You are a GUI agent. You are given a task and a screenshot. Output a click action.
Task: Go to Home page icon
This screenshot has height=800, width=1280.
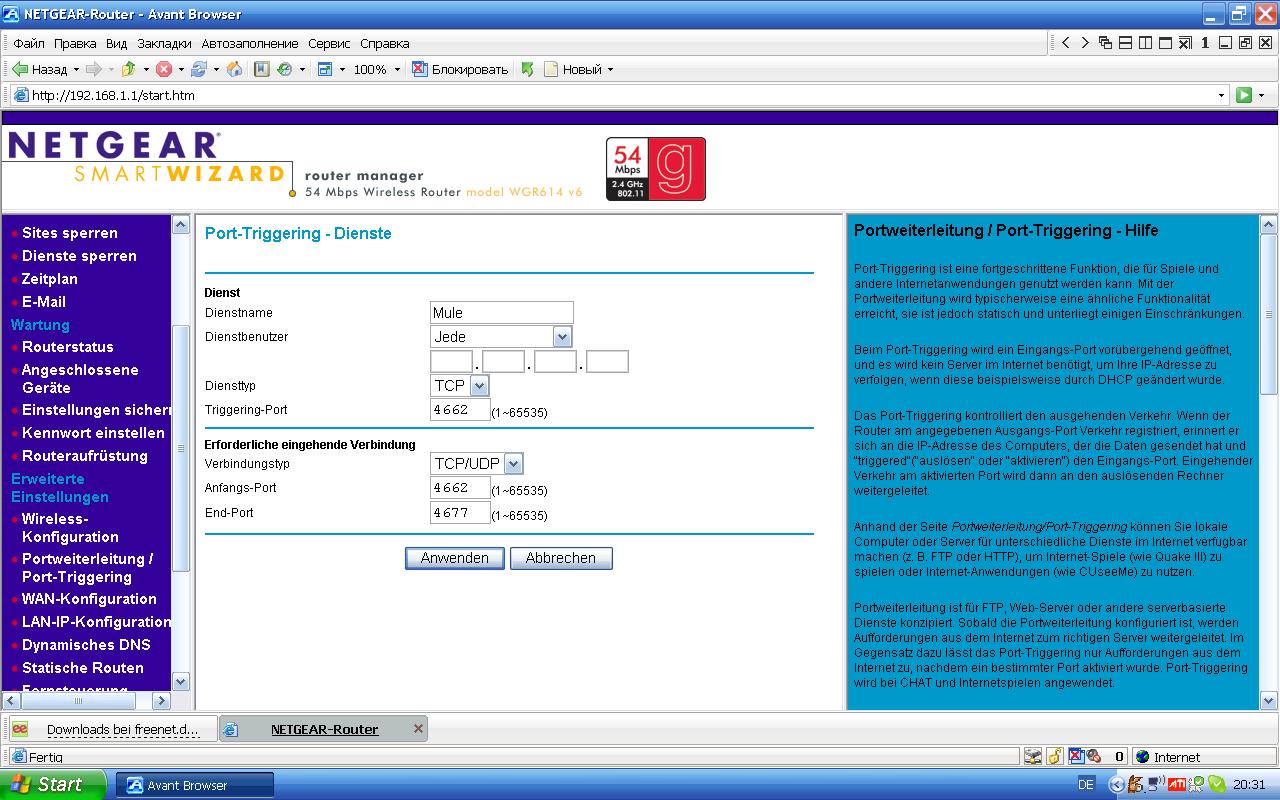[234, 69]
